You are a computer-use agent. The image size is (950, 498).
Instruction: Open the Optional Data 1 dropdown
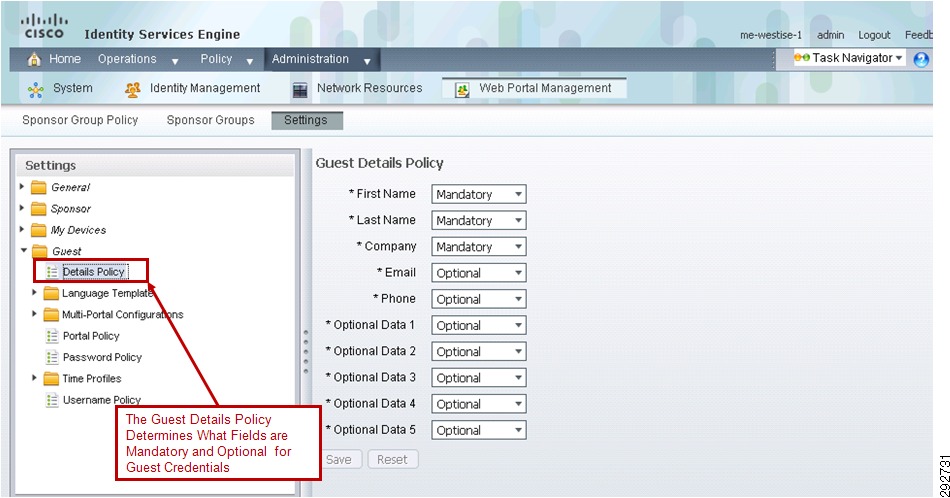[x=479, y=325]
